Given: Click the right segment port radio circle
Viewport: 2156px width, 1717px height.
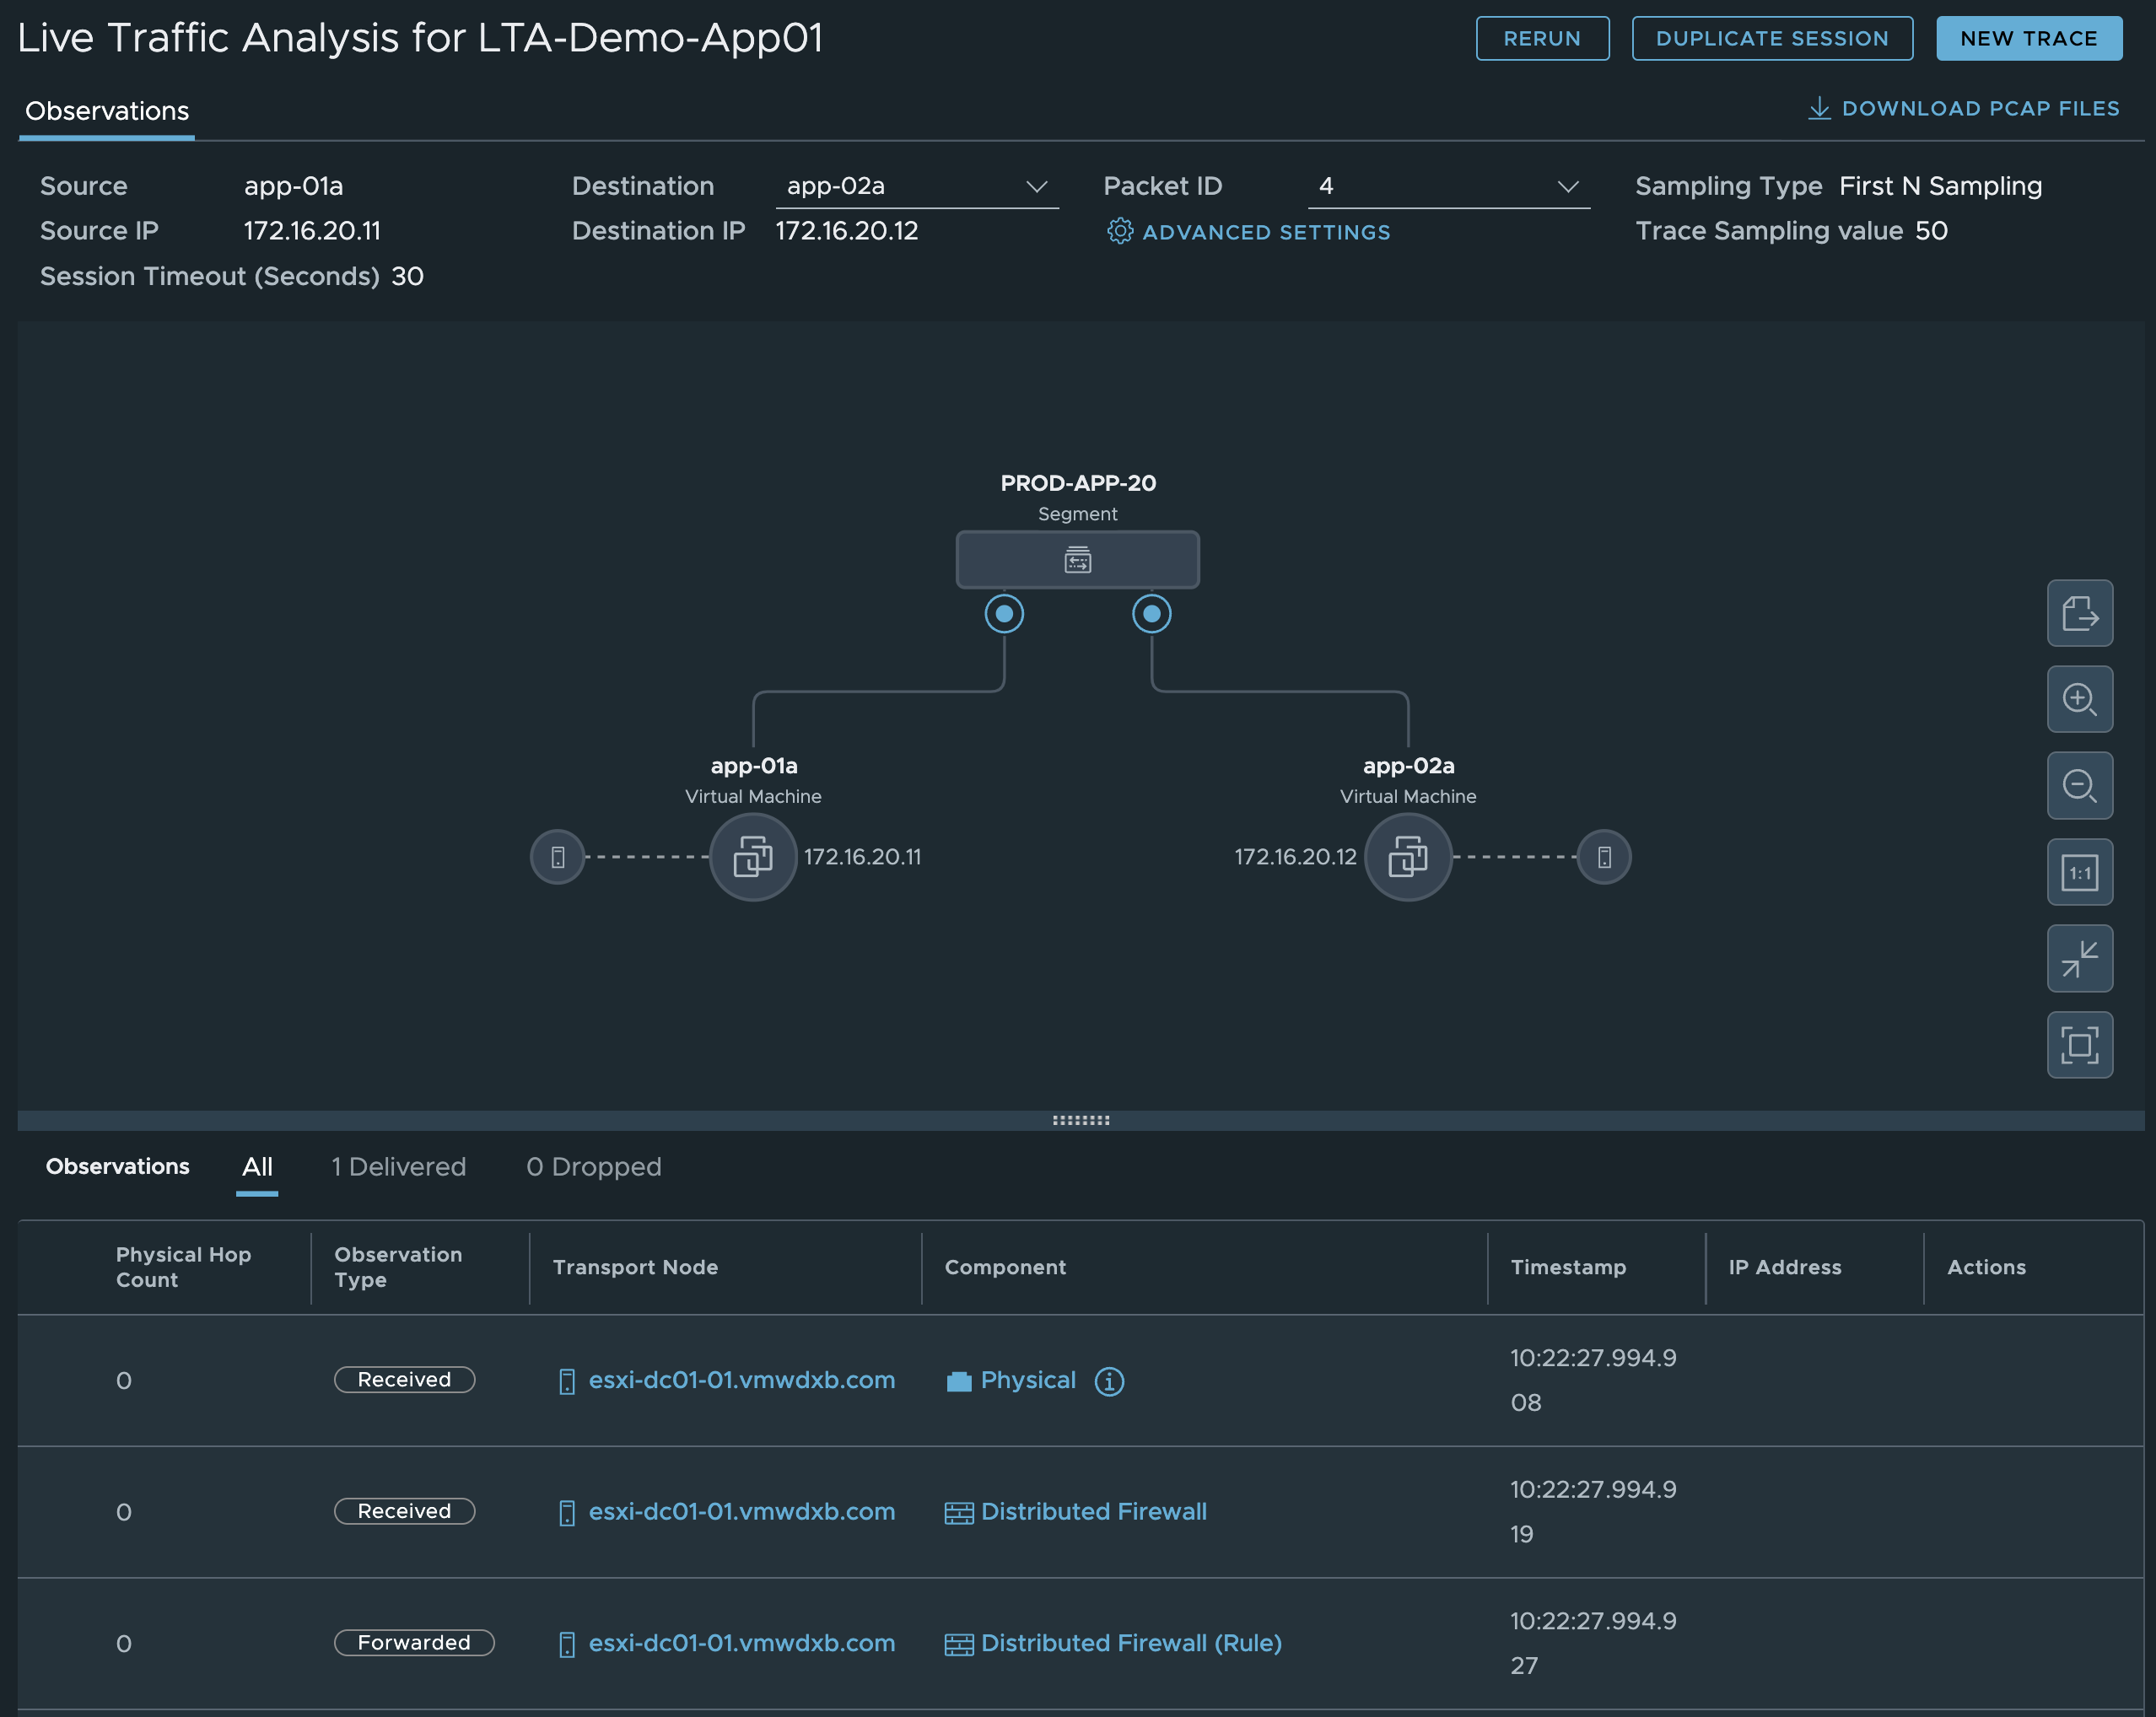Looking at the screenshot, I should 1151,614.
